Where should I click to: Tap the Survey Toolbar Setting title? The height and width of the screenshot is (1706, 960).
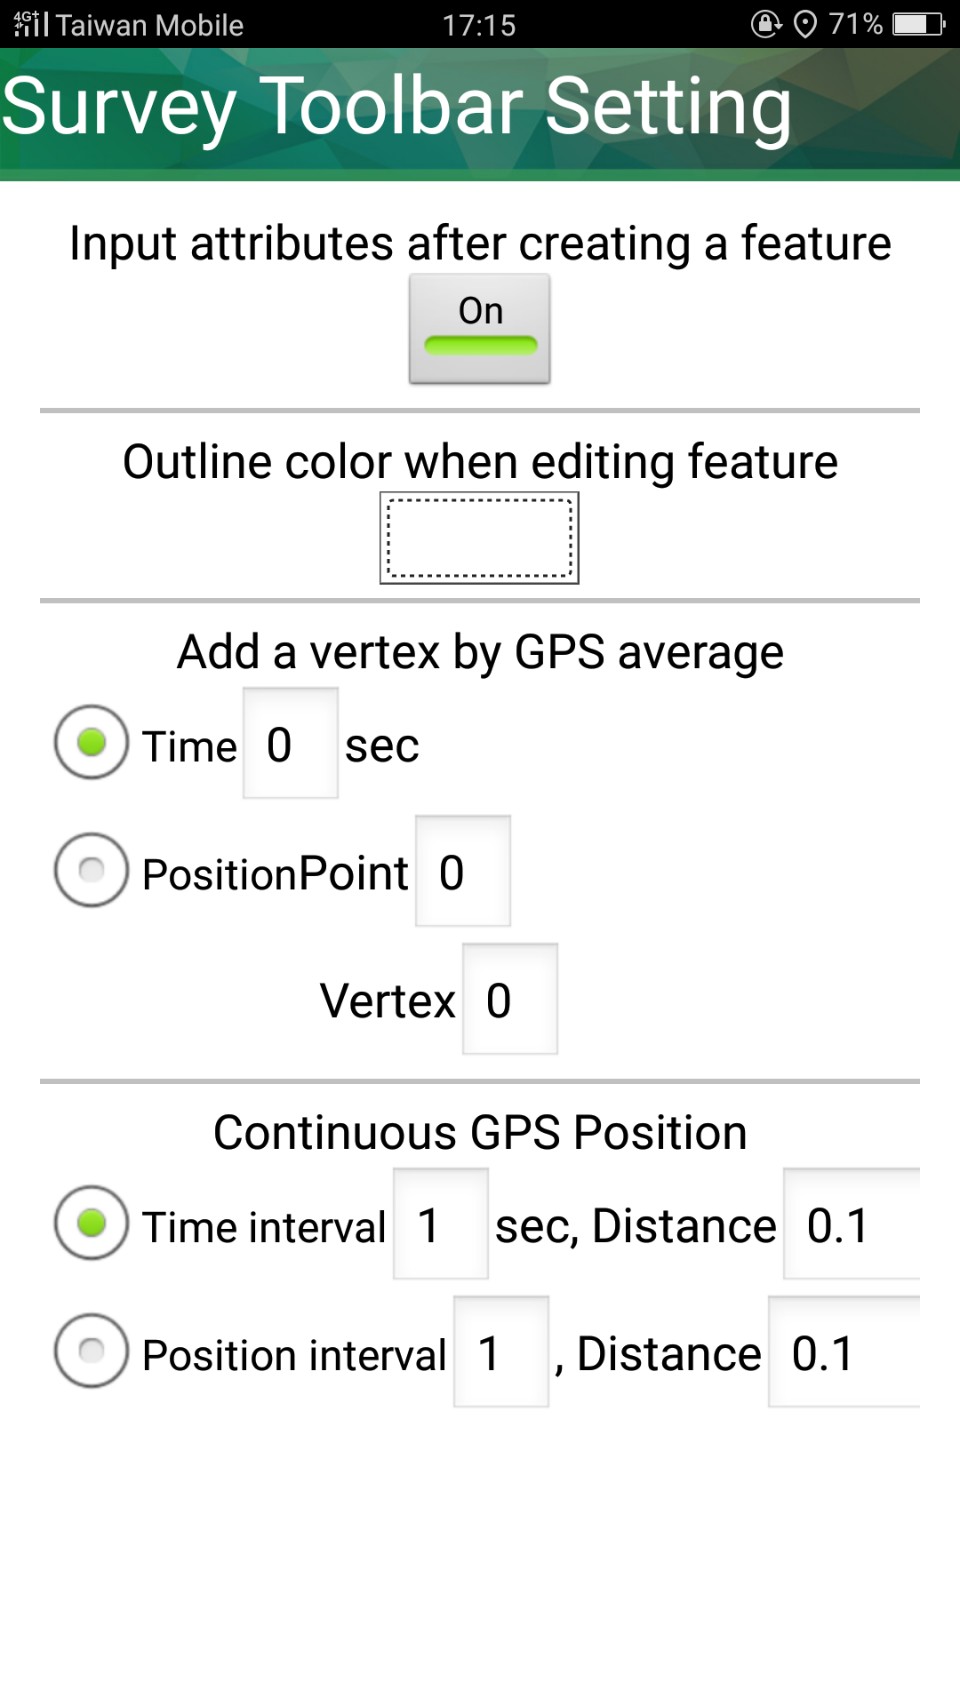[396, 107]
